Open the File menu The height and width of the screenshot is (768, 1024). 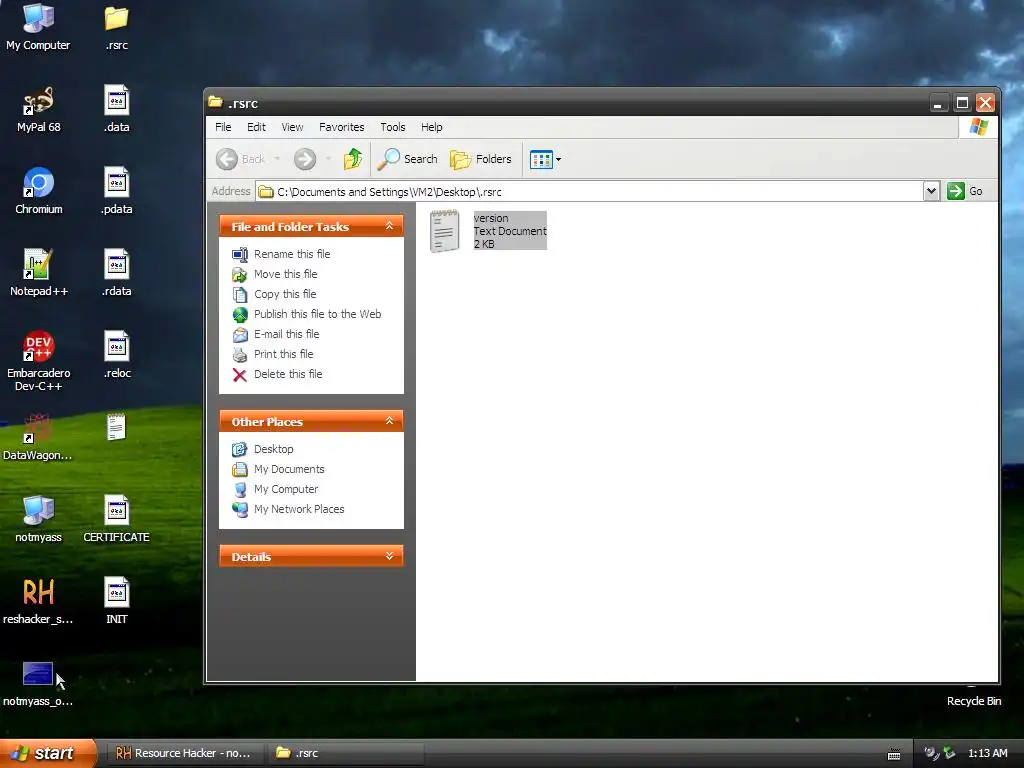[223, 127]
